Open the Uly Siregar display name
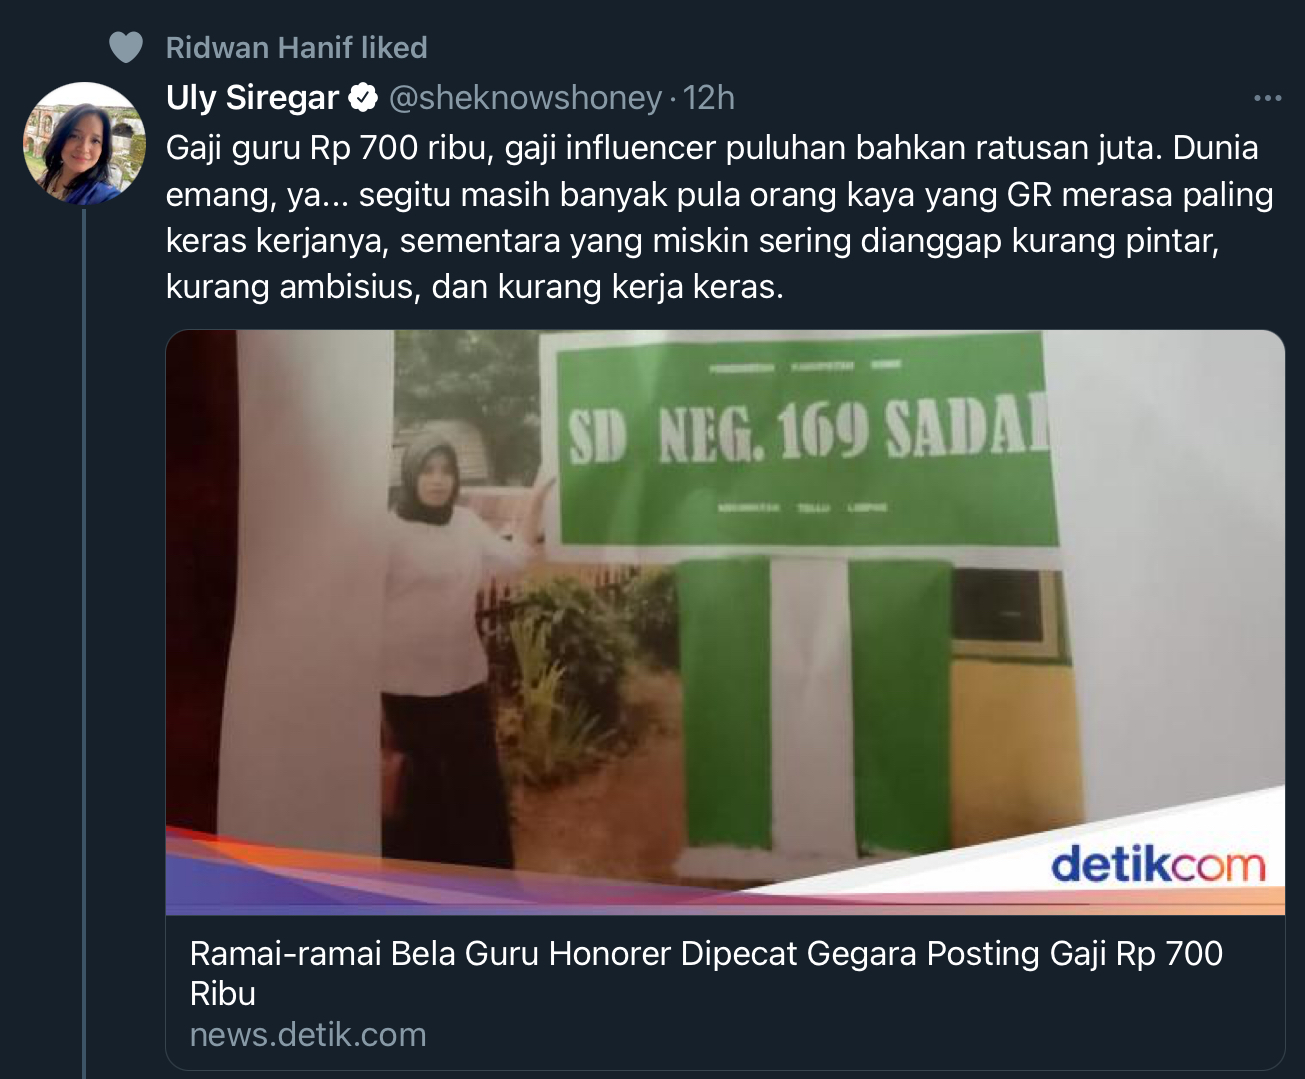 (x=252, y=98)
